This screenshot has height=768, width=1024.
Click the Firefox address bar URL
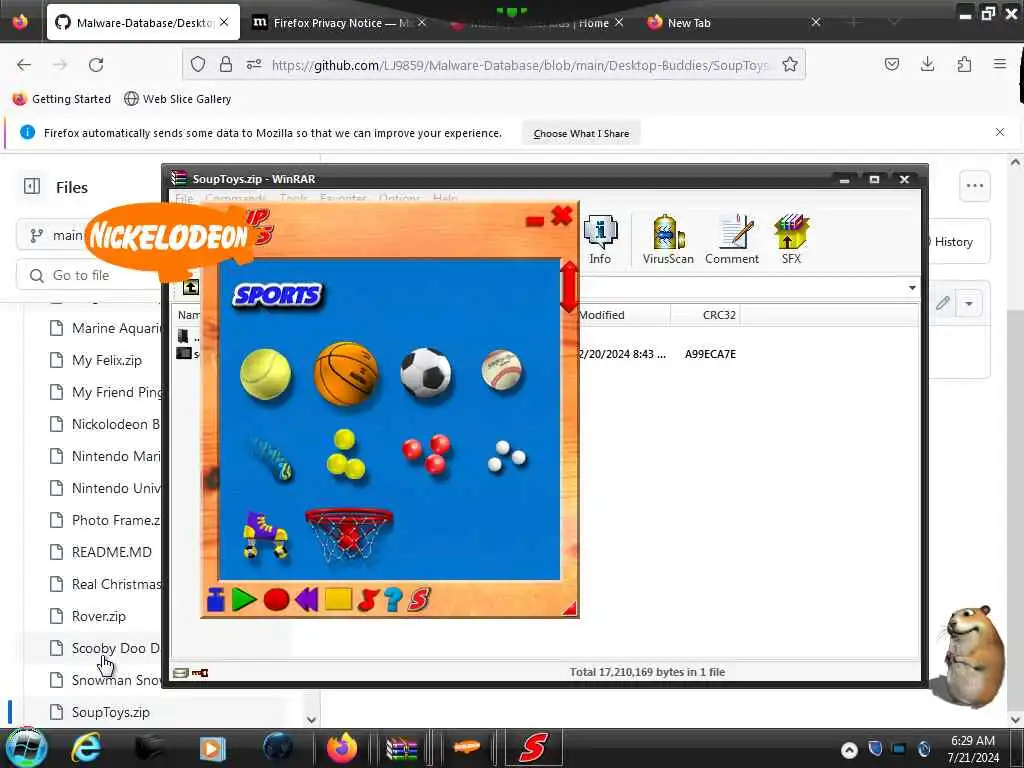(520, 65)
